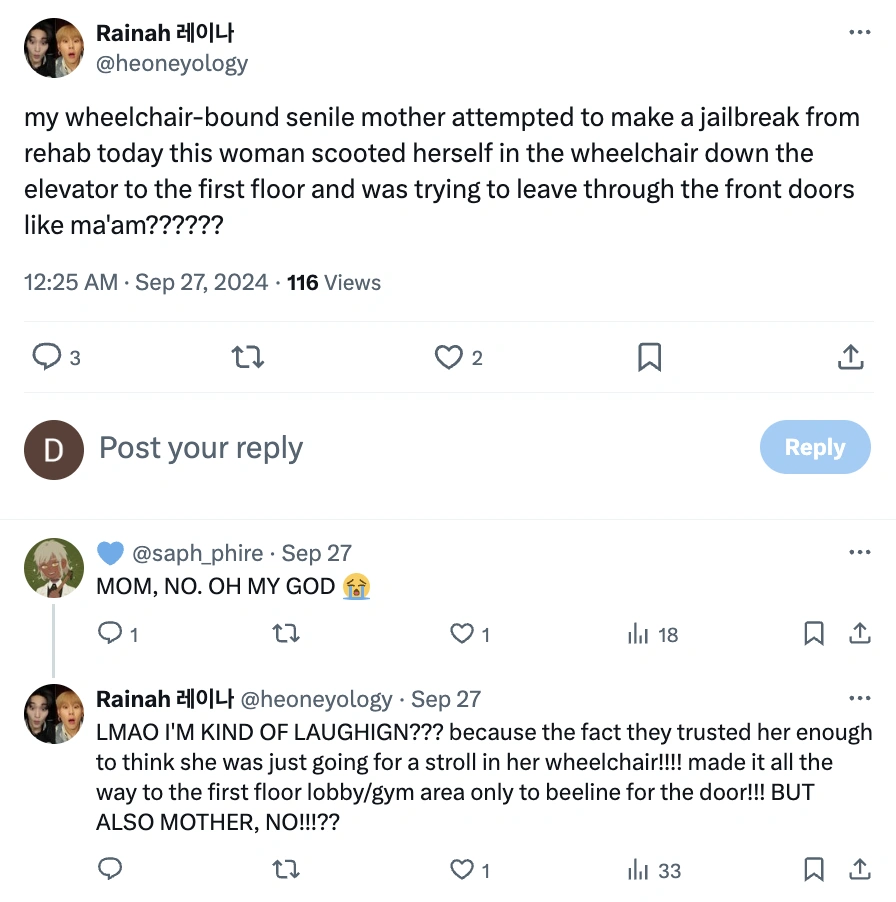
Task: Open Rainah's avatar at top of tweet
Action: point(53,48)
